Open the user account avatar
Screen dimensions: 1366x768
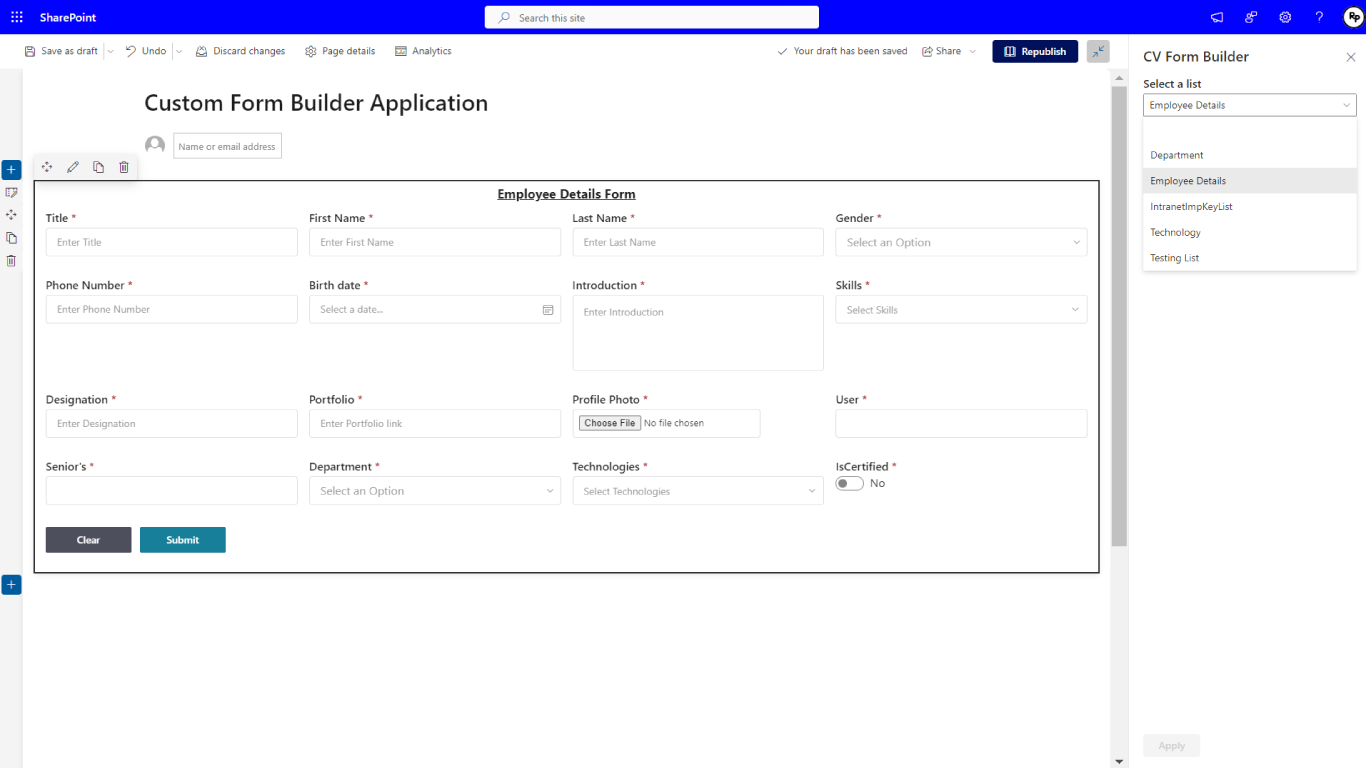click(x=1353, y=17)
